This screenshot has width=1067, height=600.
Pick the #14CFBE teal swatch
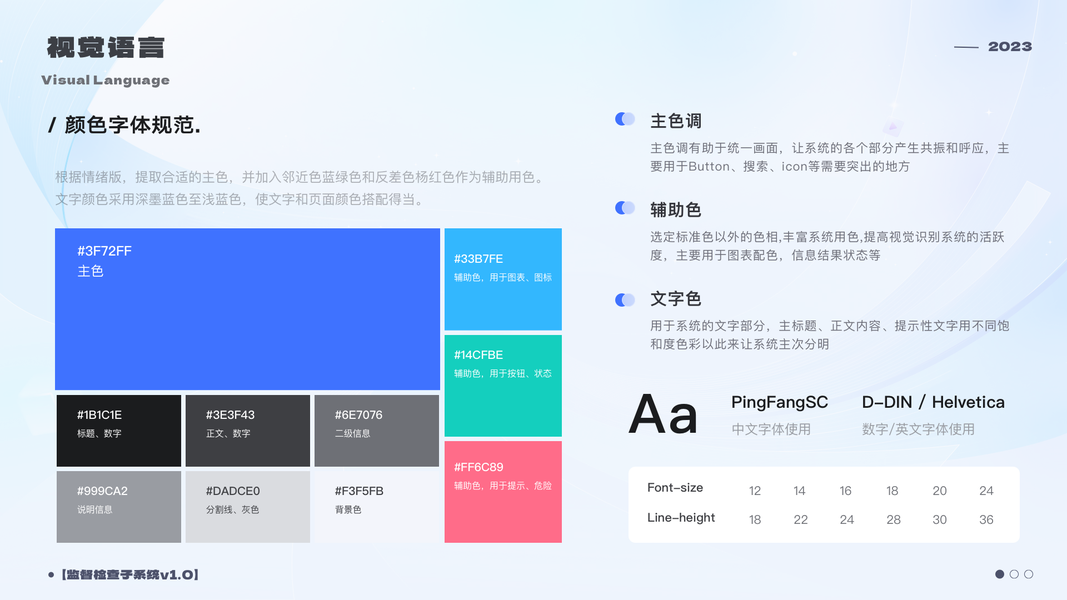pos(503,385)
